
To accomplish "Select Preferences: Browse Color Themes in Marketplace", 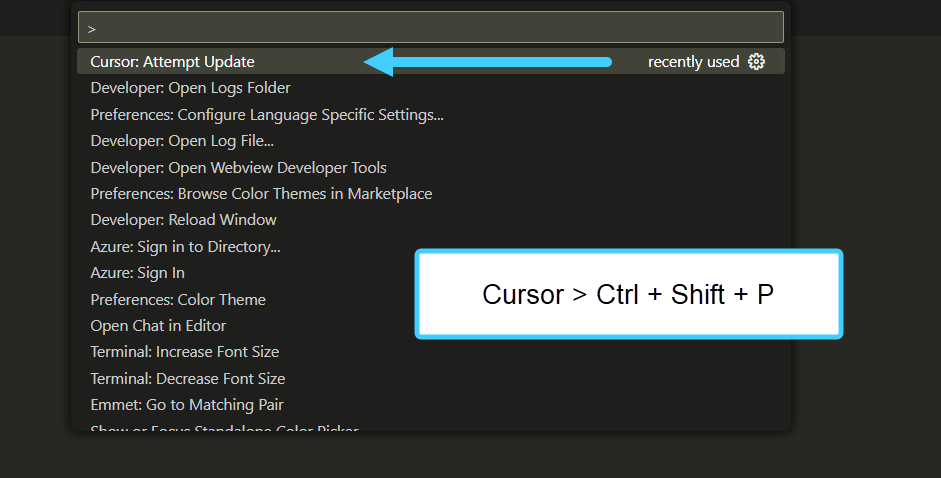I will pos(430,193).
